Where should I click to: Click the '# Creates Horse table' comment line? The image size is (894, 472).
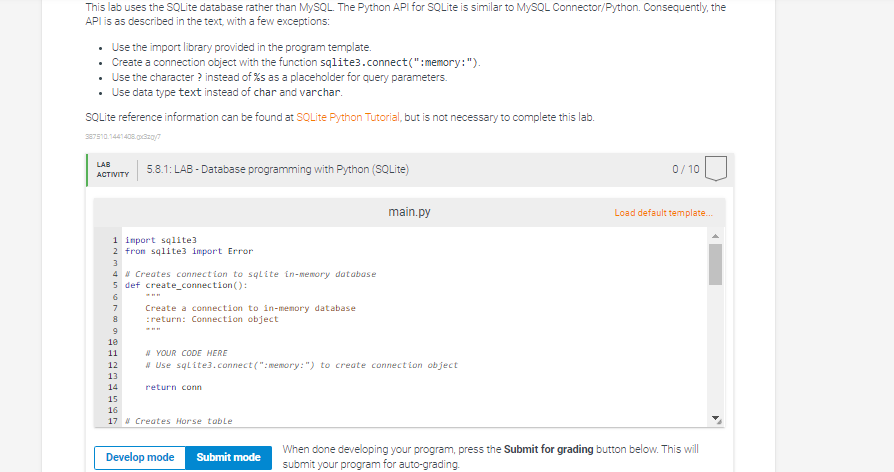(178, 421)
